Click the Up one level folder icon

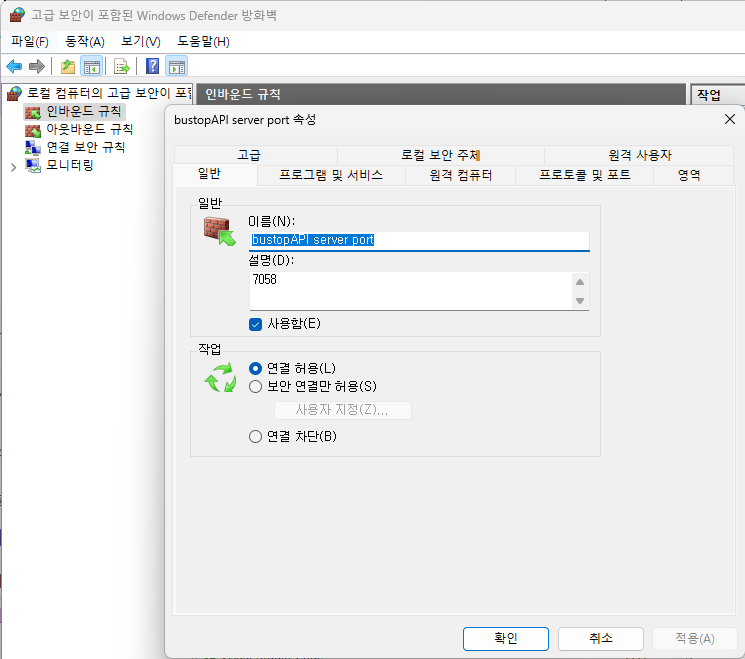coord(68,67)
